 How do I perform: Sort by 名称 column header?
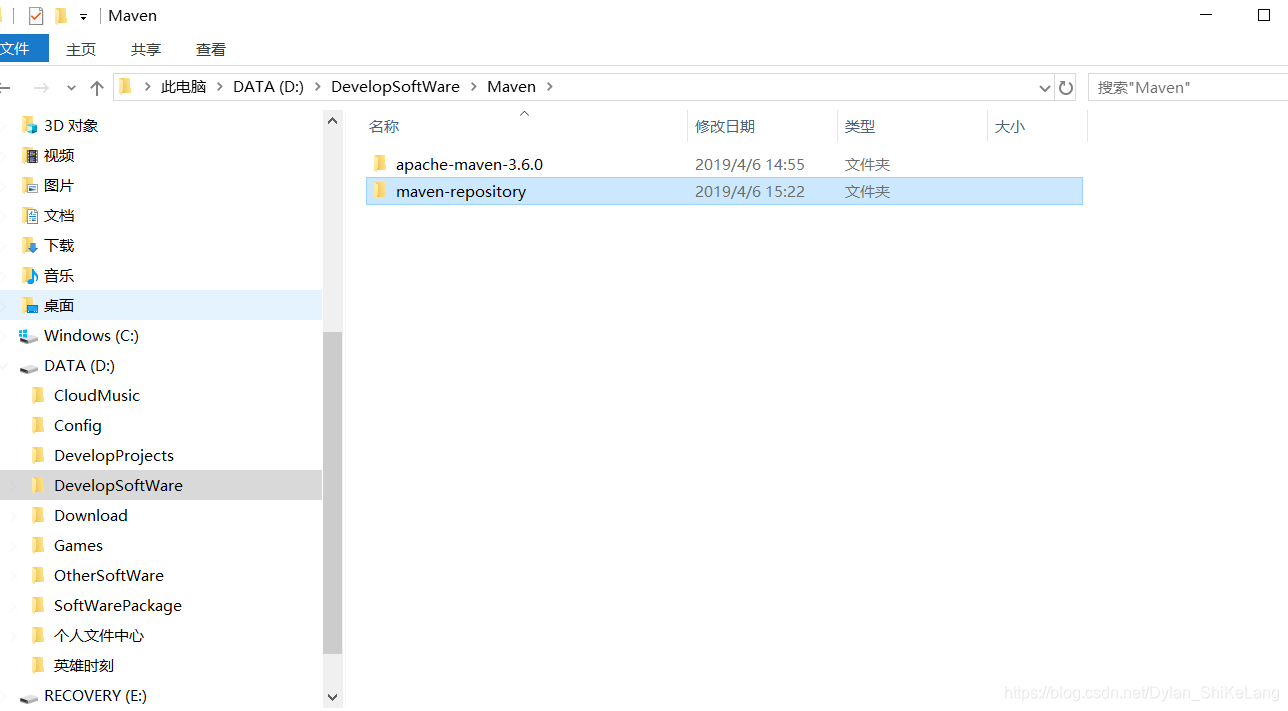tap(384, 127)
